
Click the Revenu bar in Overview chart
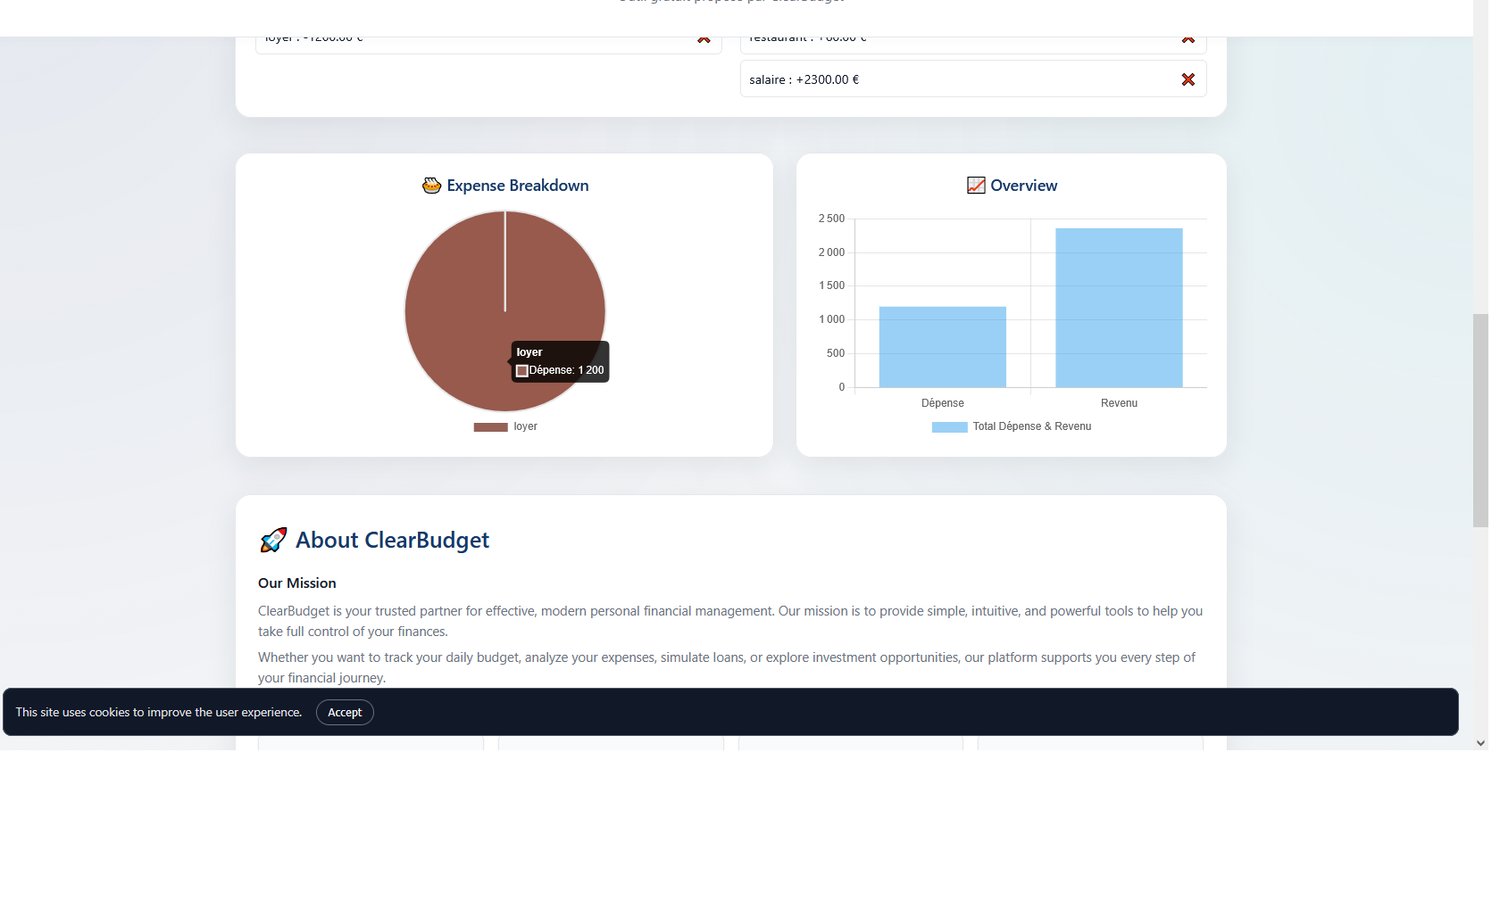(x=1119, y=308)
